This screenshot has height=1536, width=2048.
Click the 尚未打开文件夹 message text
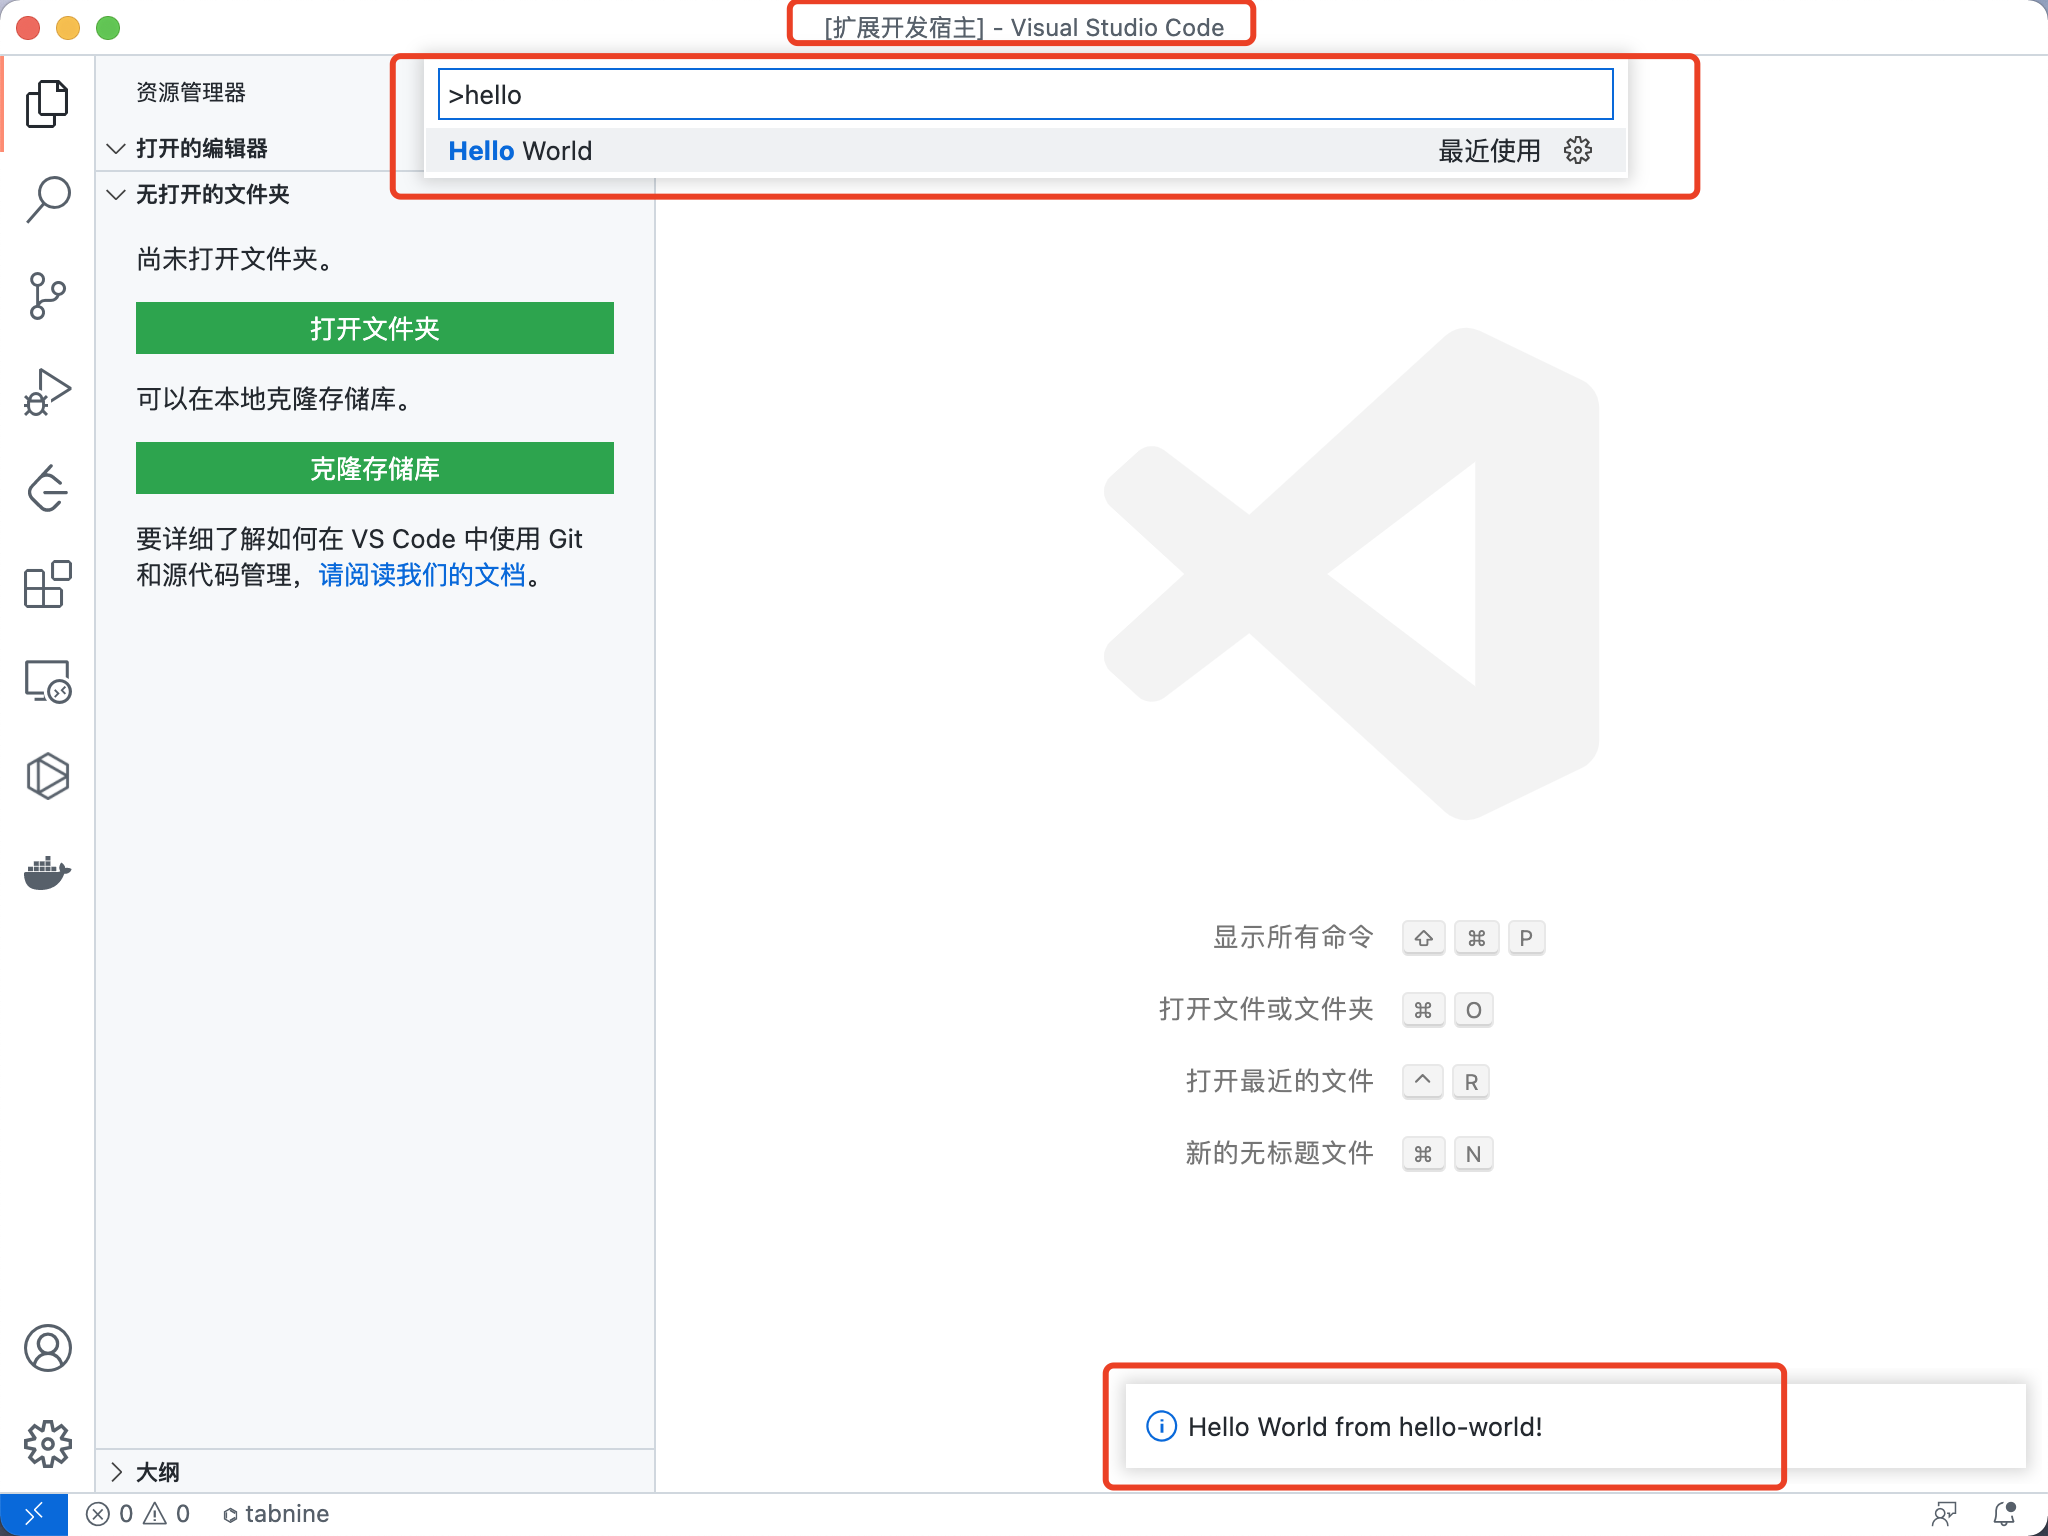pyautogui.click(x=236, y=259)
